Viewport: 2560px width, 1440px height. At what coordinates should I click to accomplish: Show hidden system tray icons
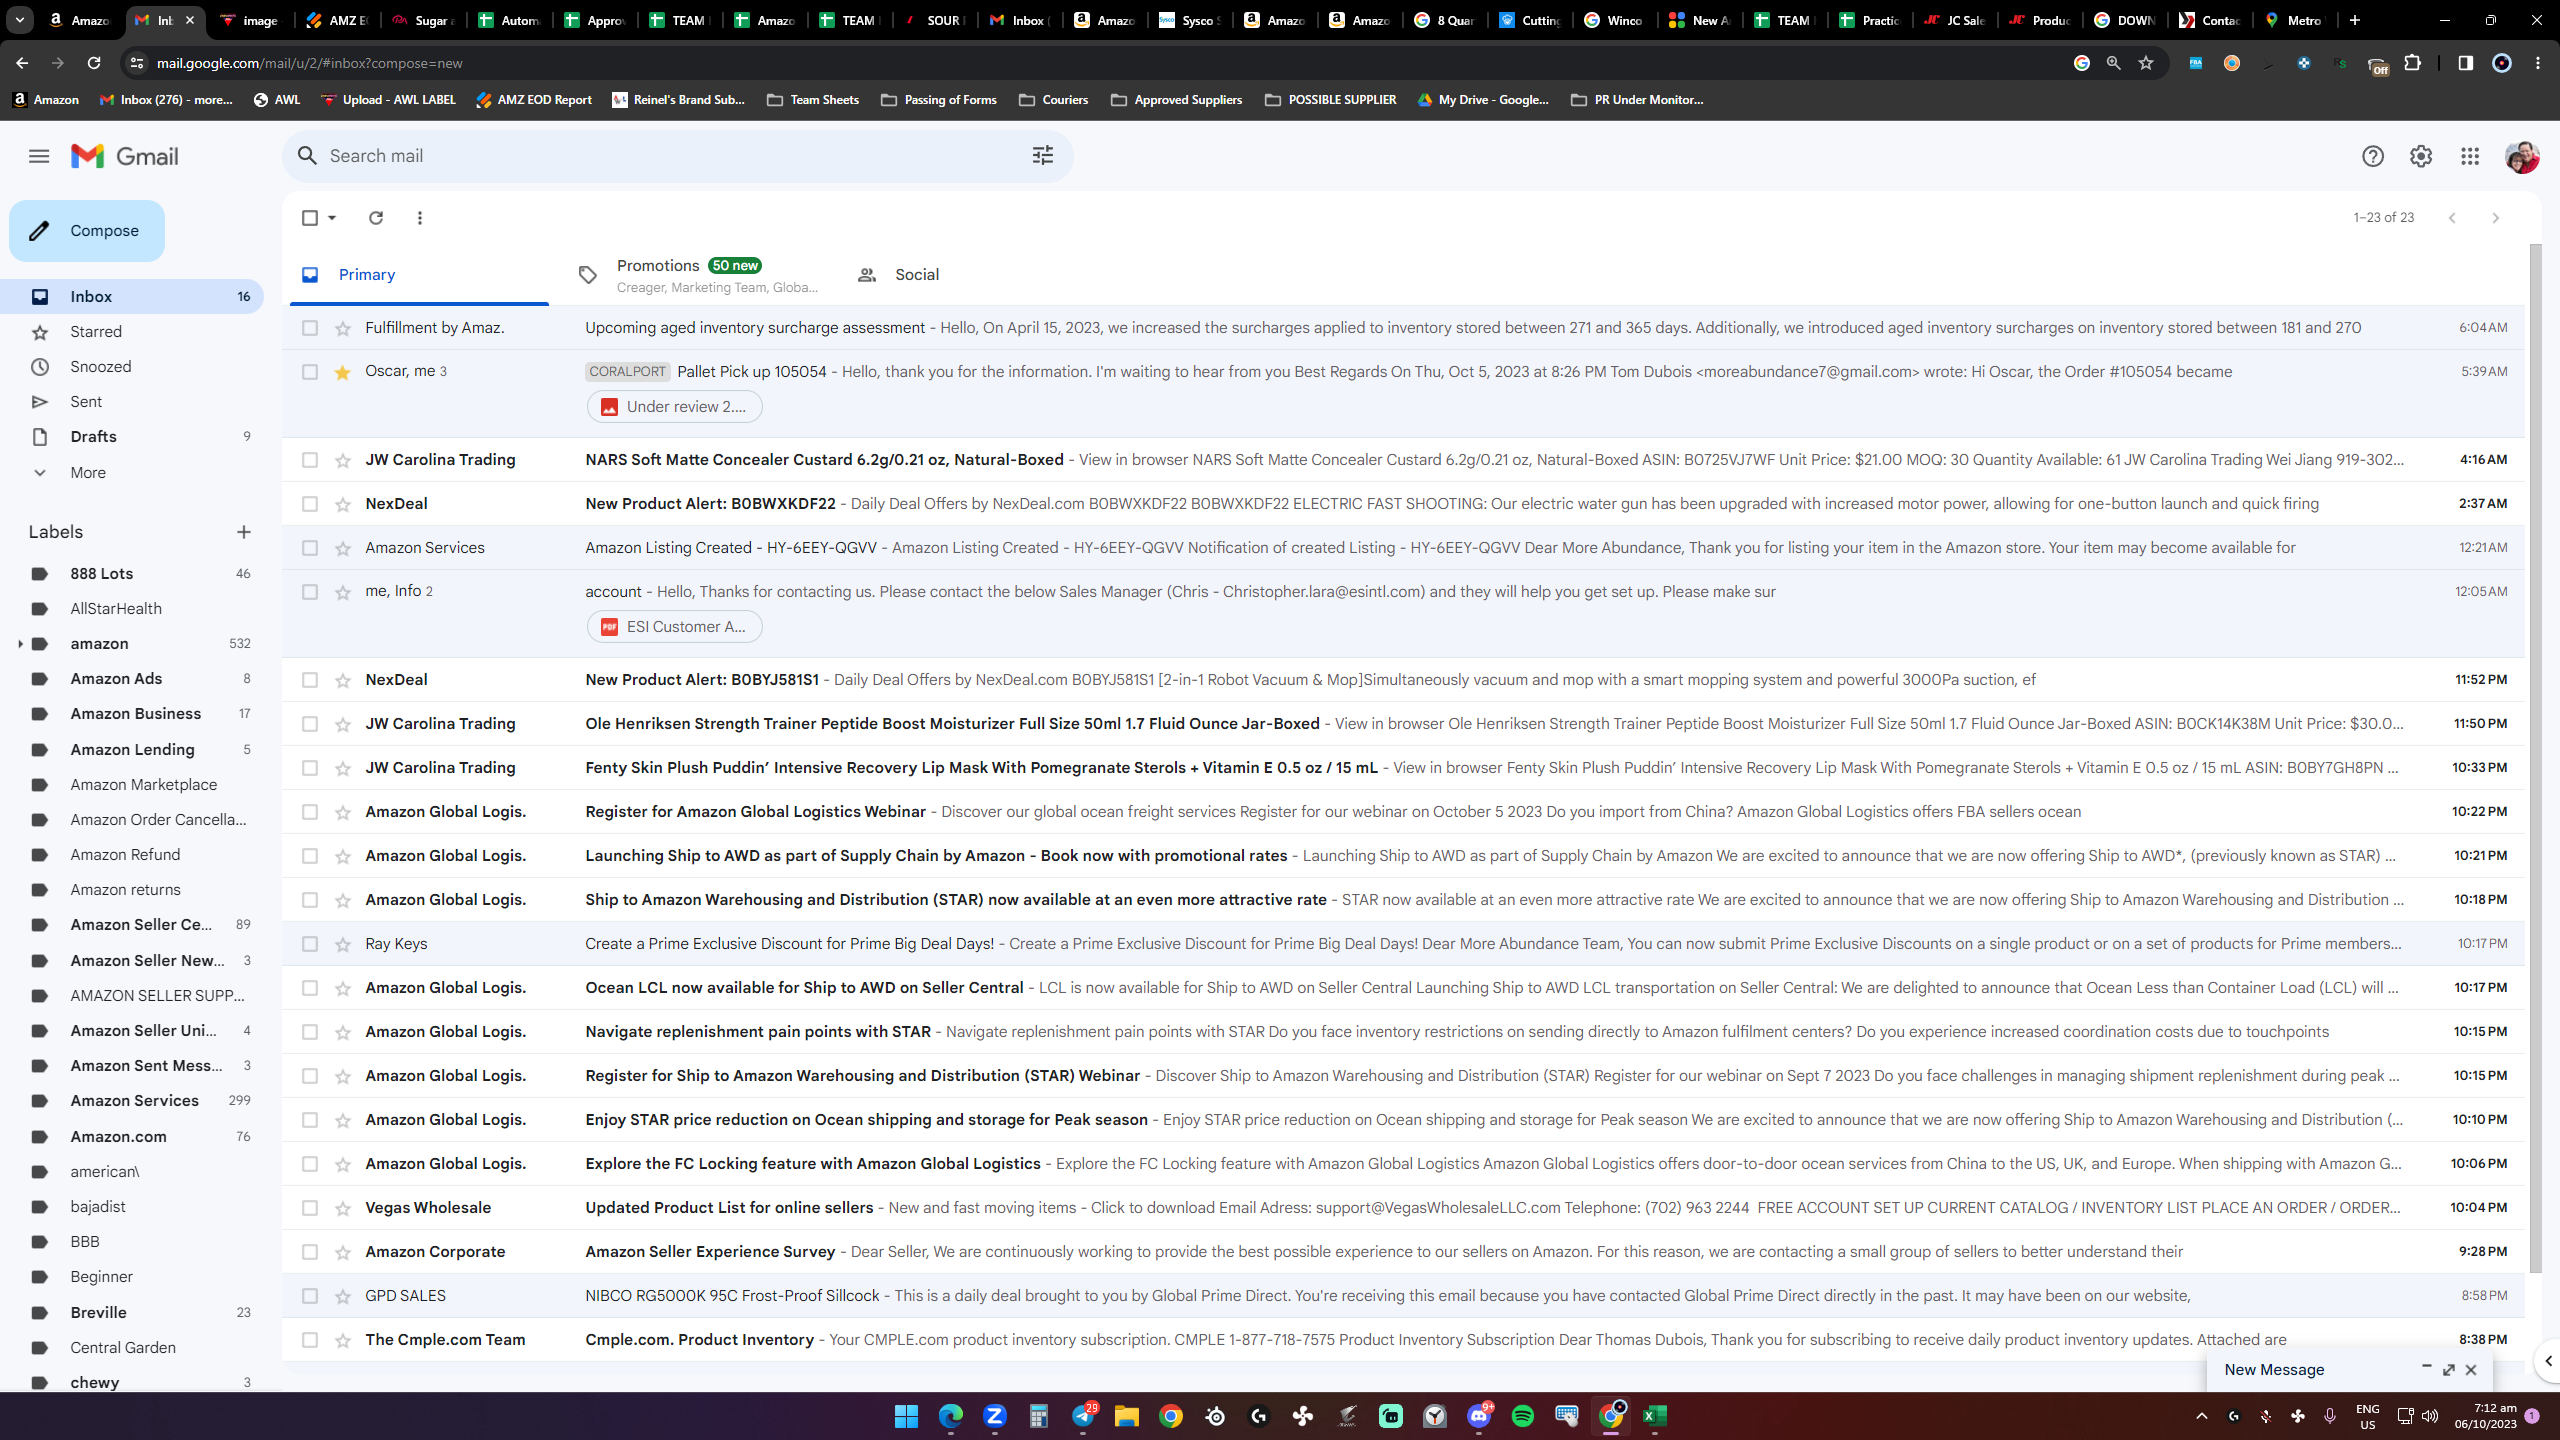[x=2202, y=1416]
